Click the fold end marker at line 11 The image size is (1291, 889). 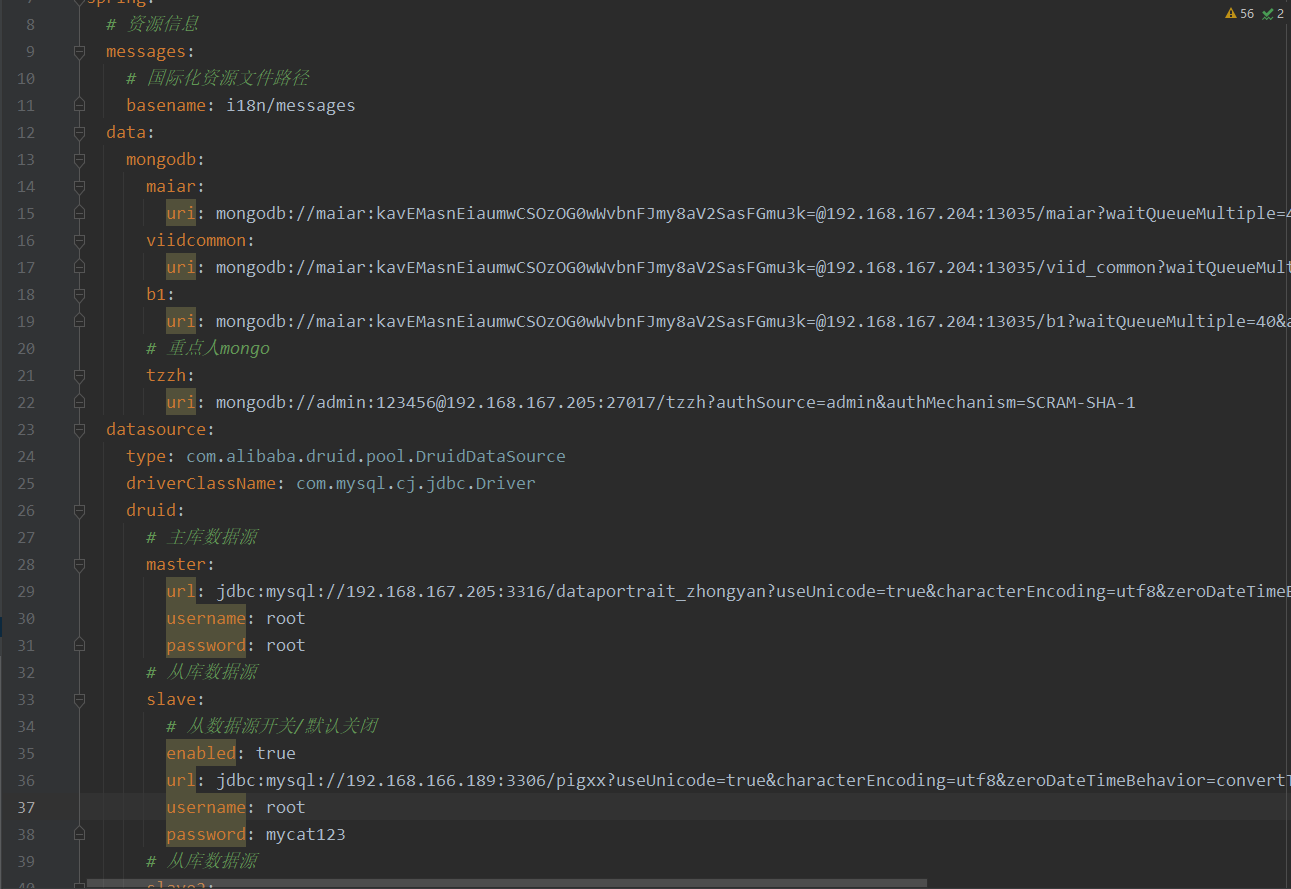tap(79, 105)
